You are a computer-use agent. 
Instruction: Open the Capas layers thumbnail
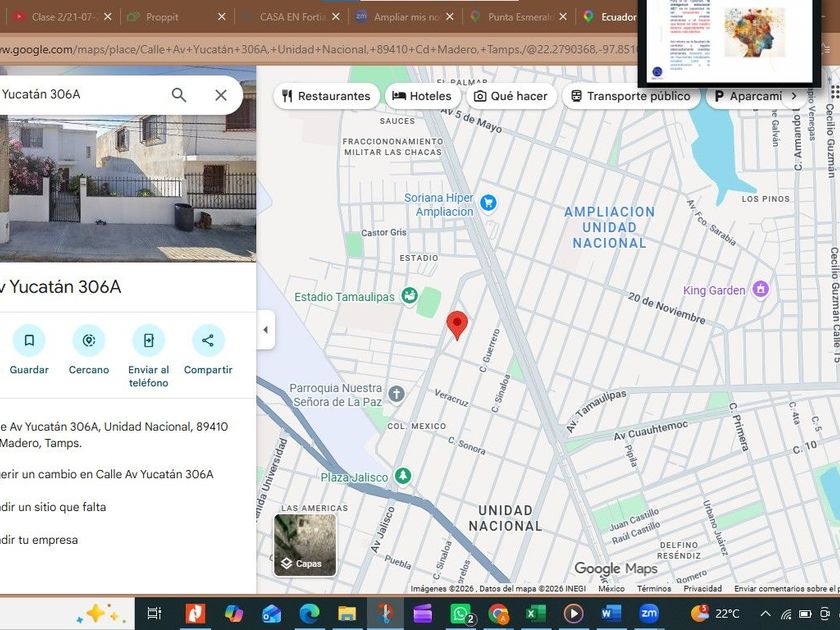tap(305, 545)
